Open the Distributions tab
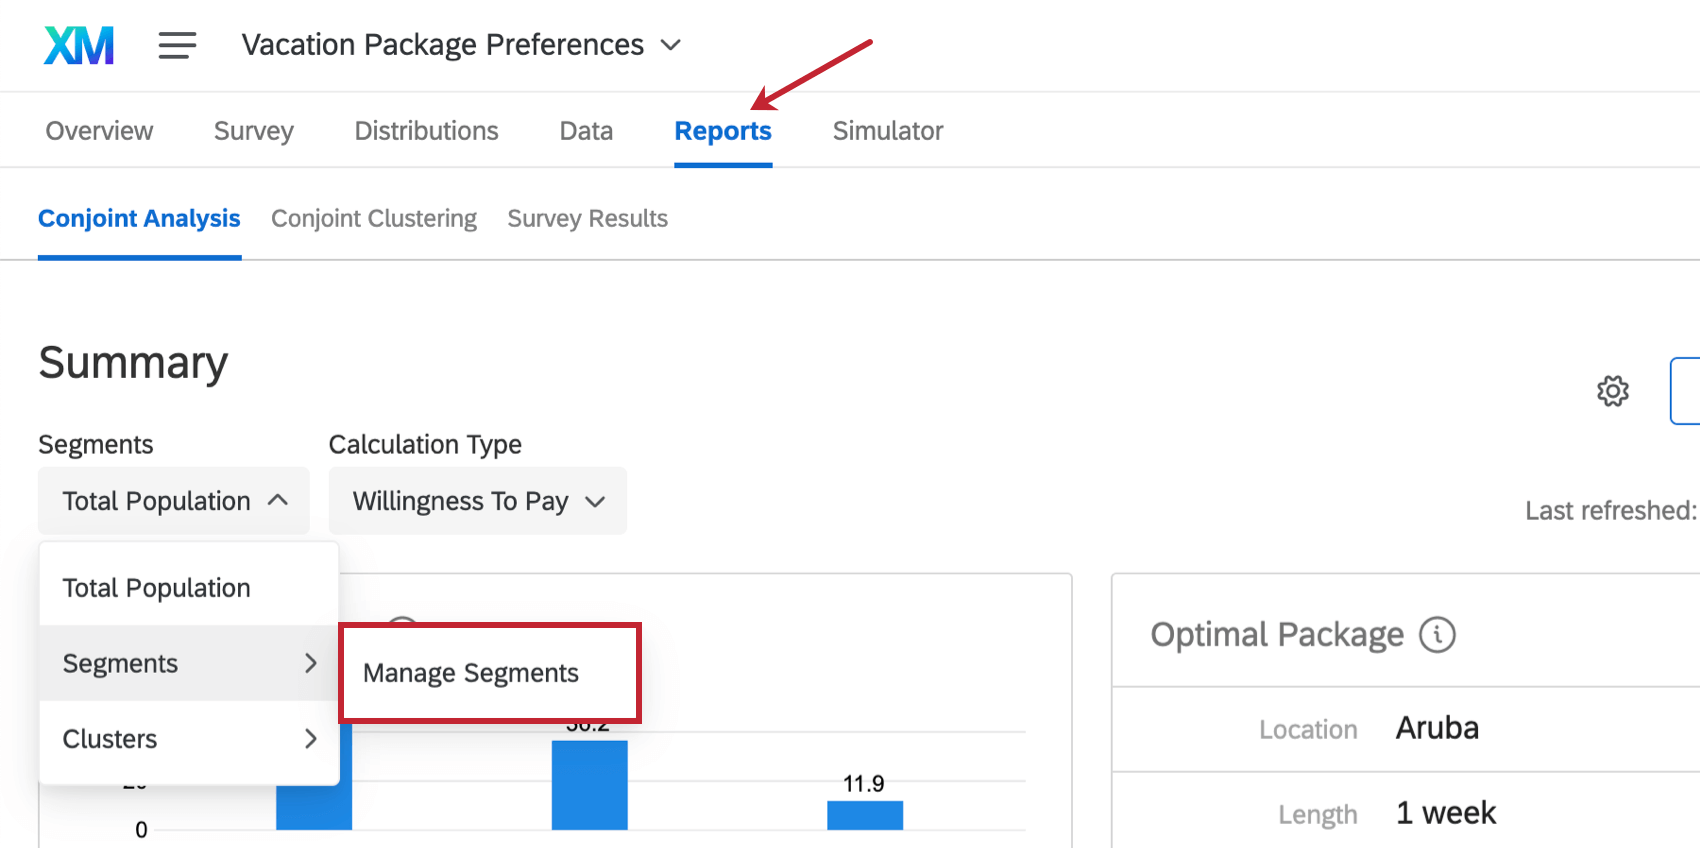 pyautogui.click(x=426, y=131)
